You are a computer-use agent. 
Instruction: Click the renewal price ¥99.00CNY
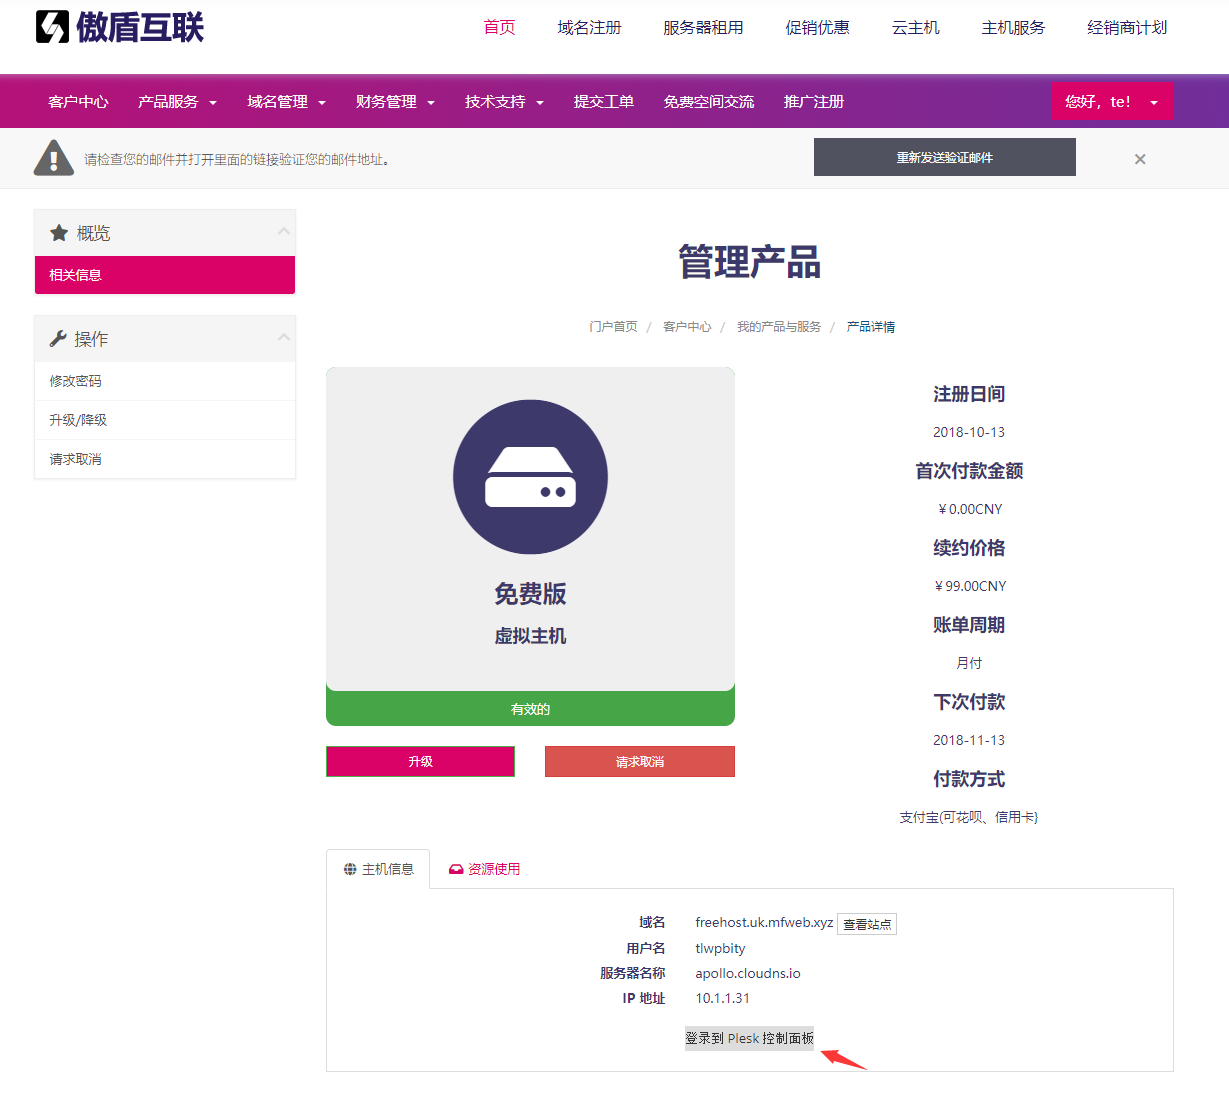tap(970, 586)
